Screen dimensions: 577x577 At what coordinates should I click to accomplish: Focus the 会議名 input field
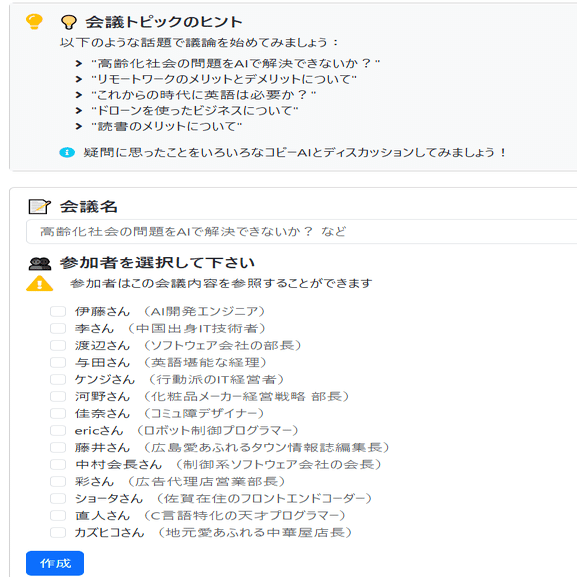tap(301, 231)
